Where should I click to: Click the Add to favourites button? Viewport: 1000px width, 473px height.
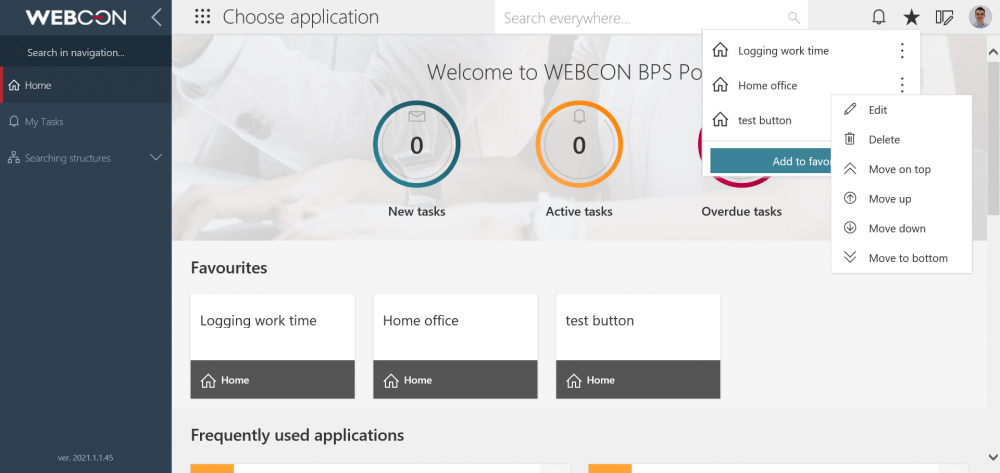(771, 161)
